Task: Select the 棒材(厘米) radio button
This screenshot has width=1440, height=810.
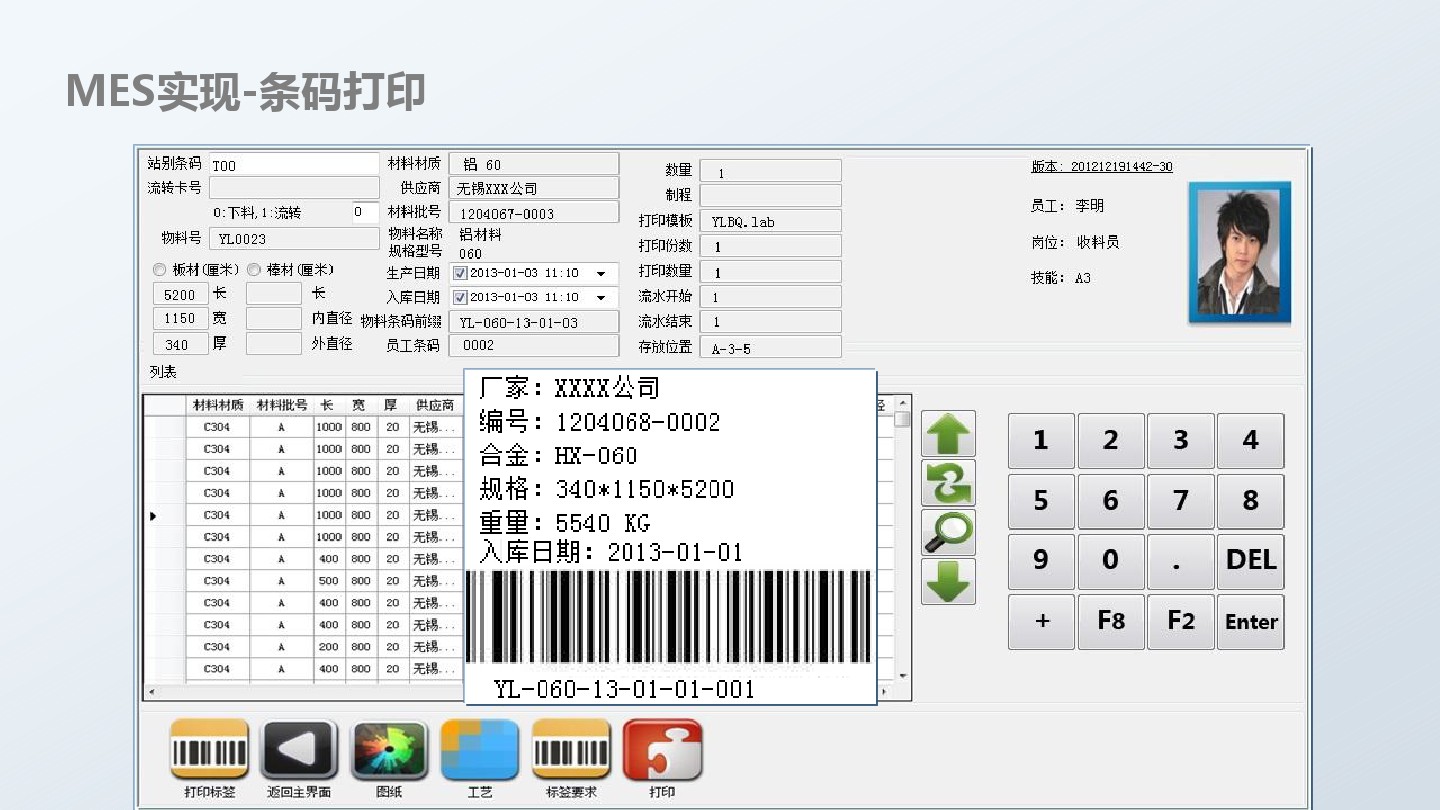Action: point(254,270)
